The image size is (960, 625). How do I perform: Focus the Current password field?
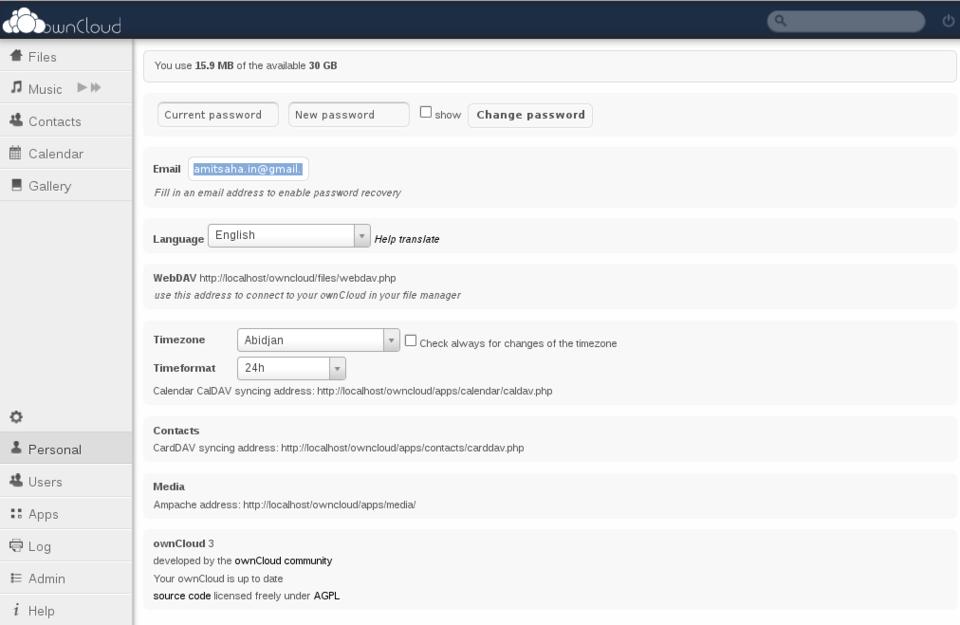(218, 114)
